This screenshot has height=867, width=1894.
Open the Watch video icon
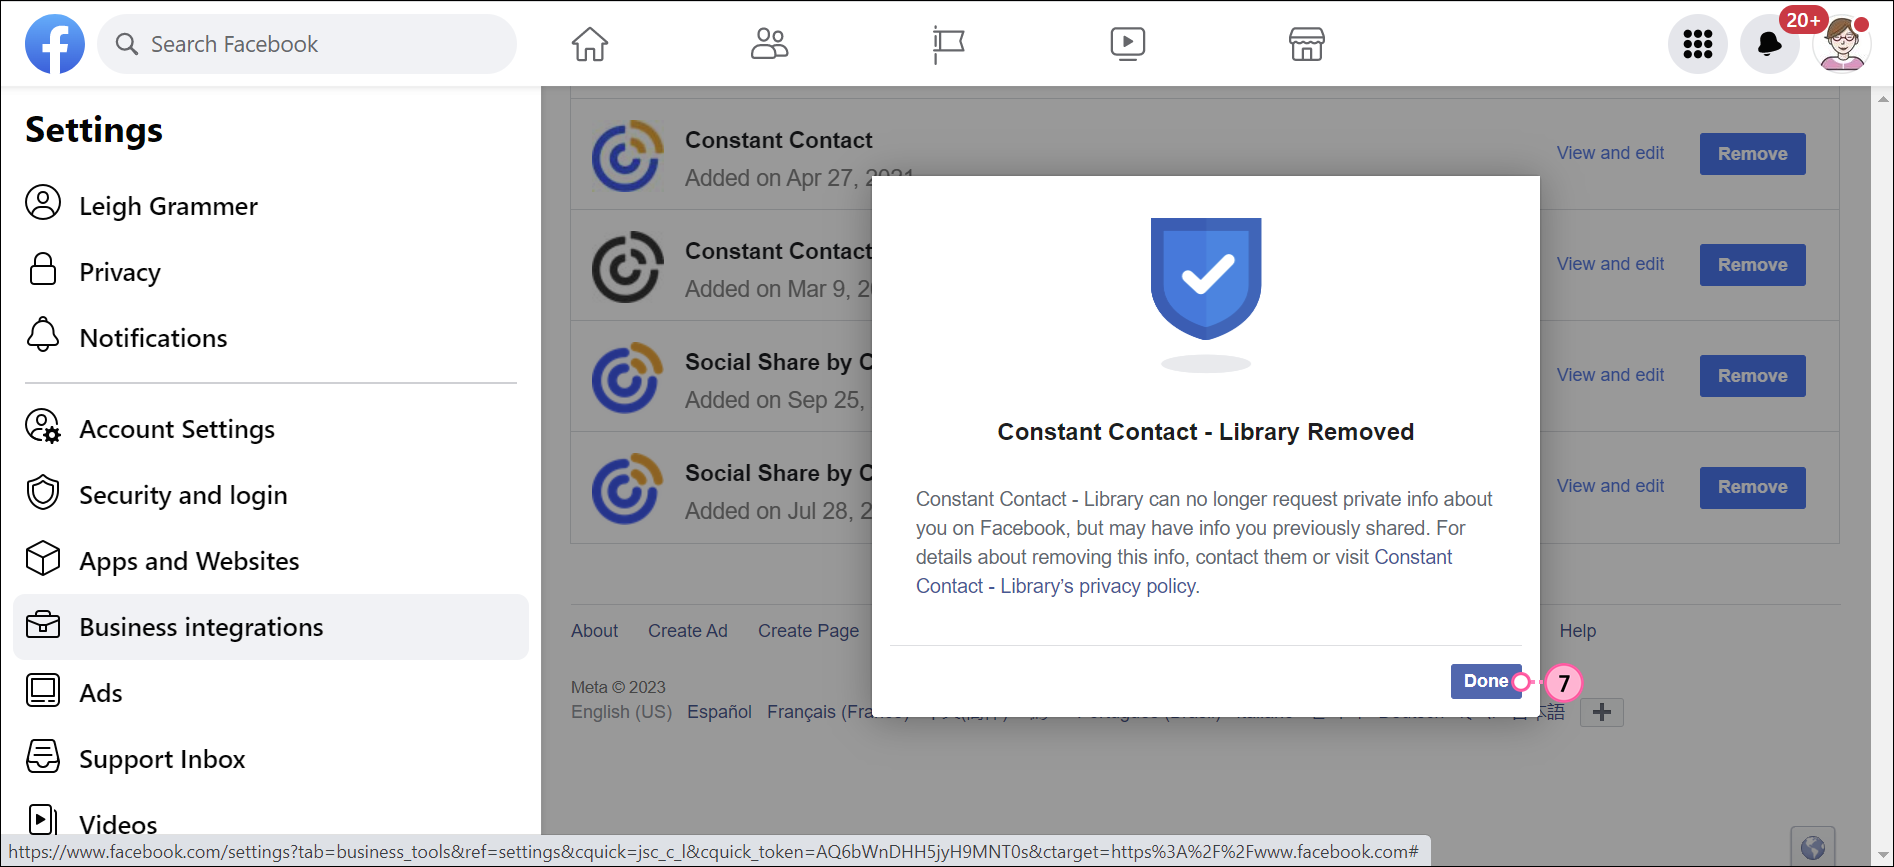pos(1128,44)
